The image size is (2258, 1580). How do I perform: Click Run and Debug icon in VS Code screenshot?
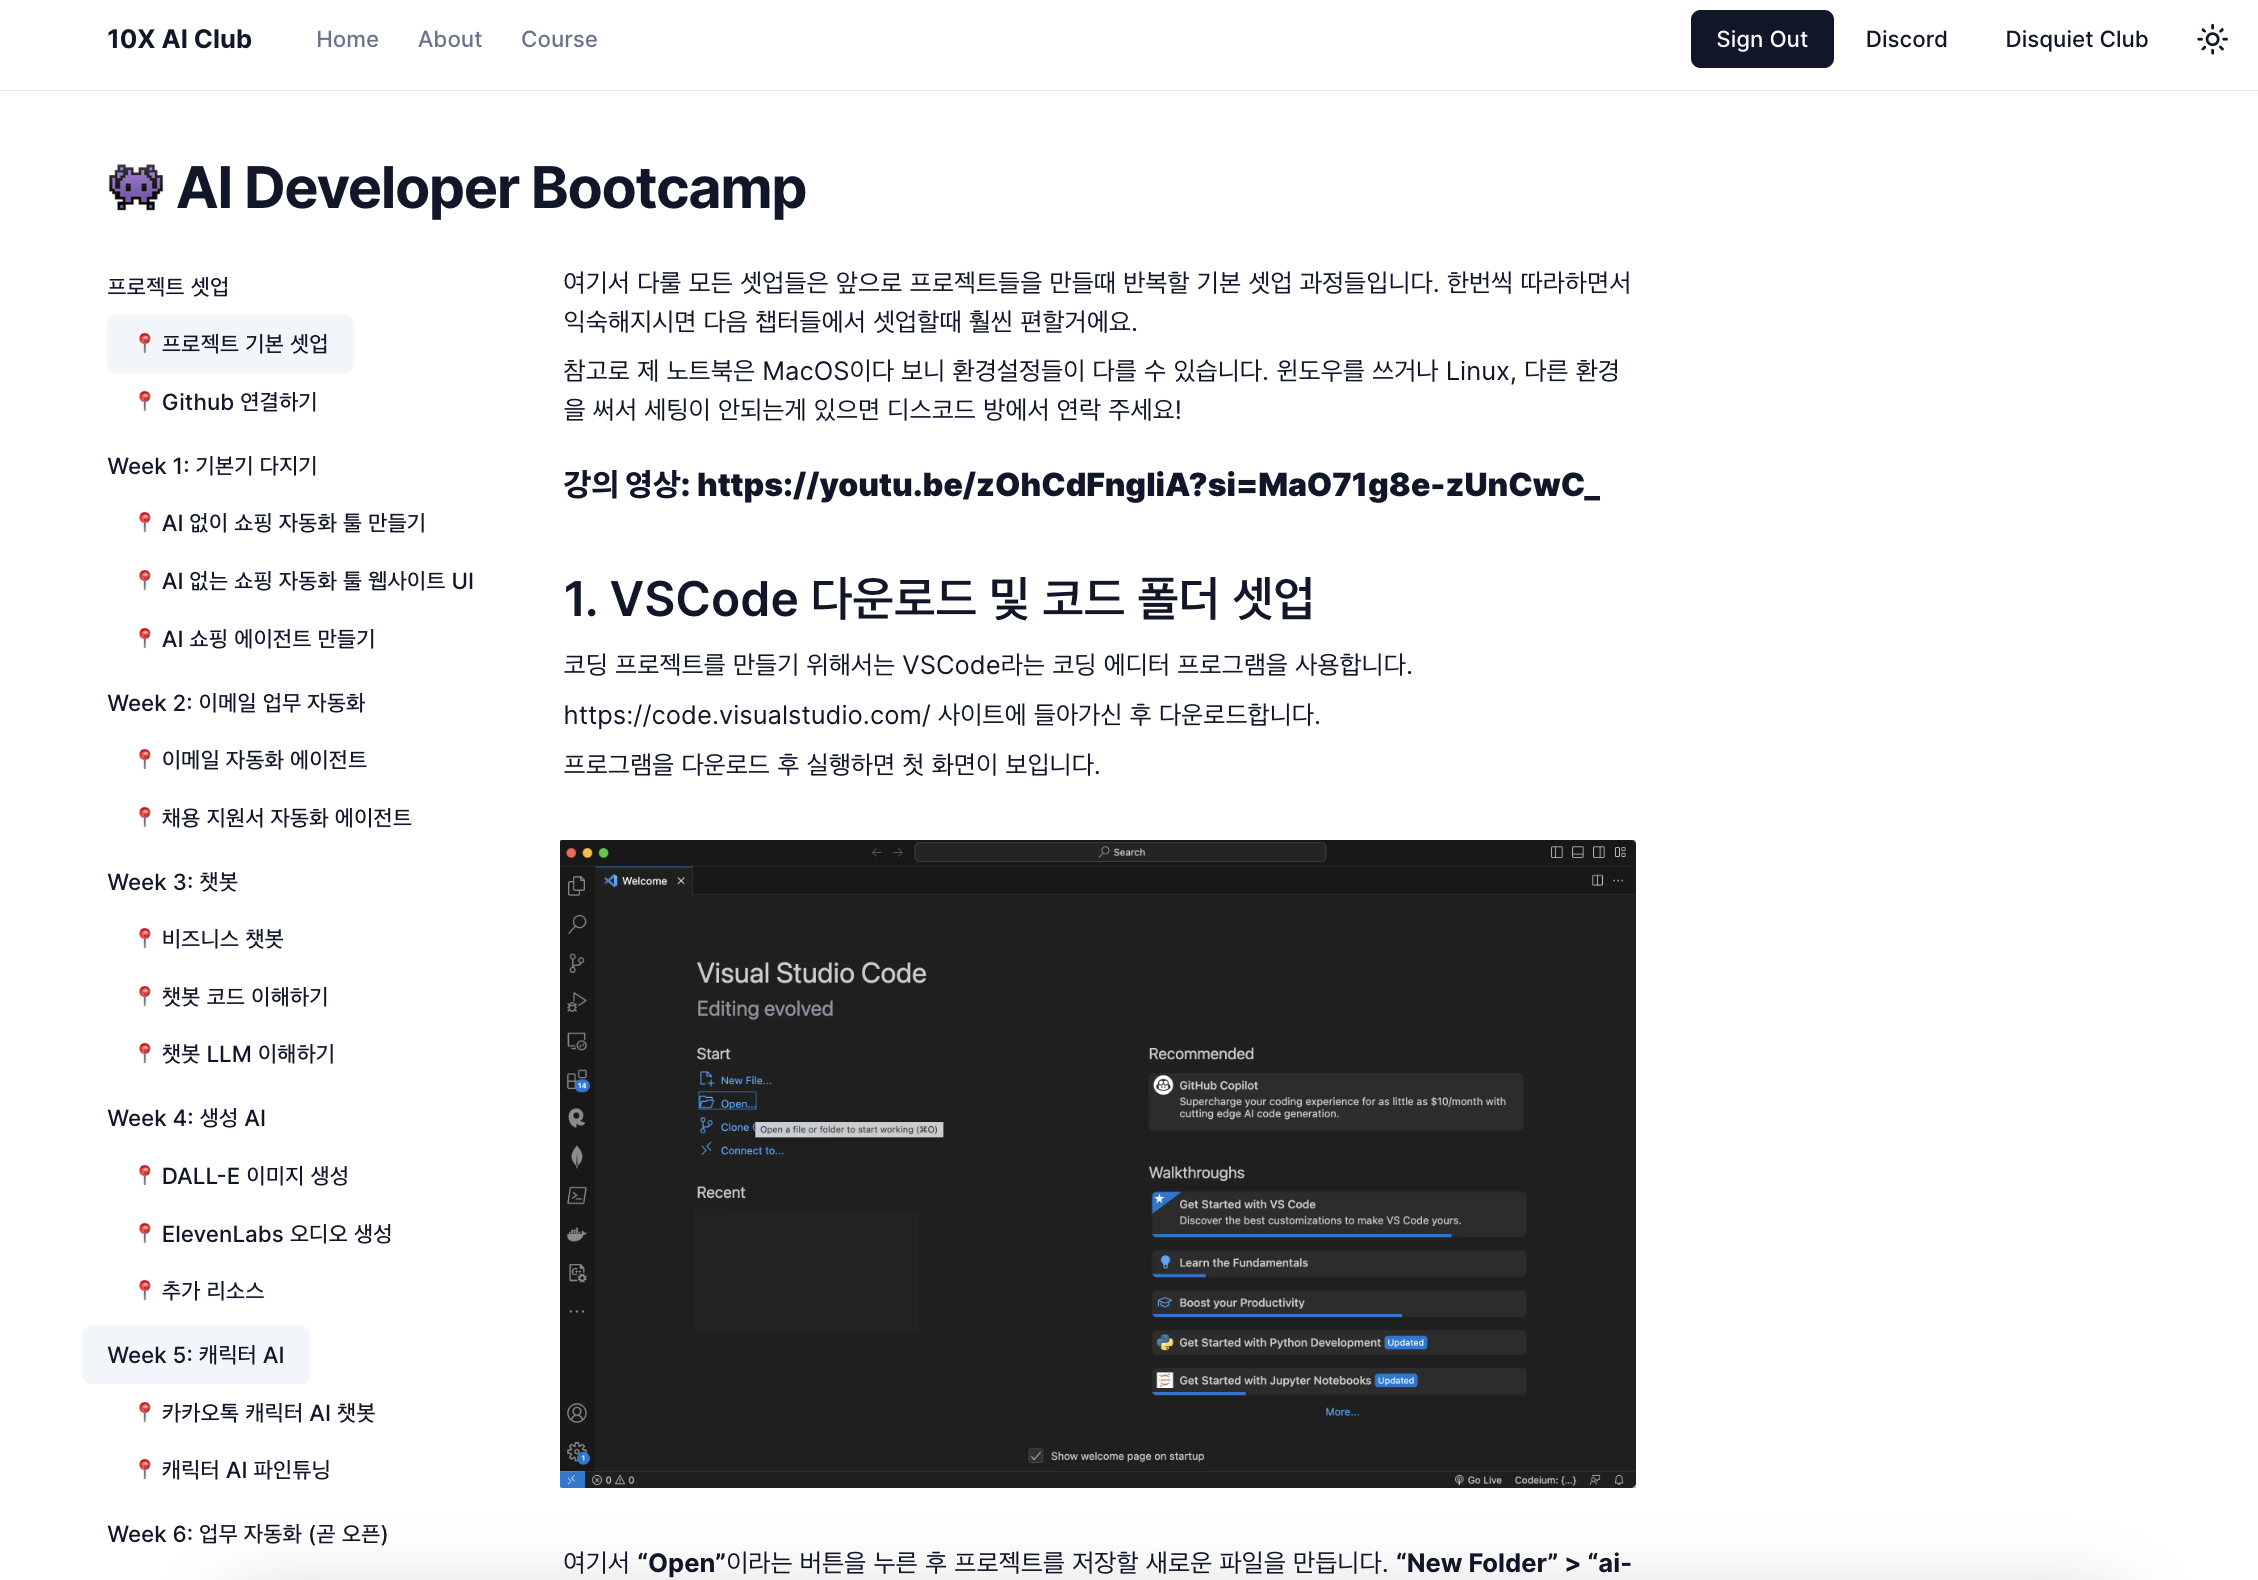tap(577, 1002)
